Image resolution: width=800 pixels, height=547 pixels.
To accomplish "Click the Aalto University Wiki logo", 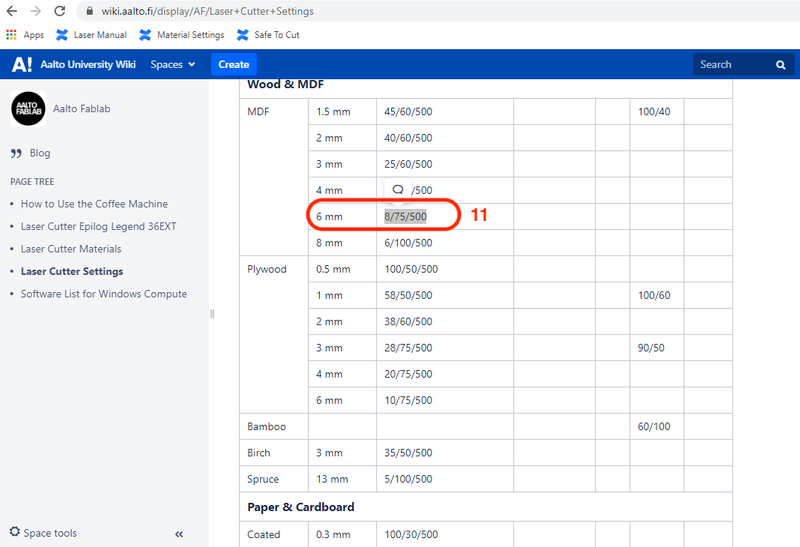I will coord(22,65).
